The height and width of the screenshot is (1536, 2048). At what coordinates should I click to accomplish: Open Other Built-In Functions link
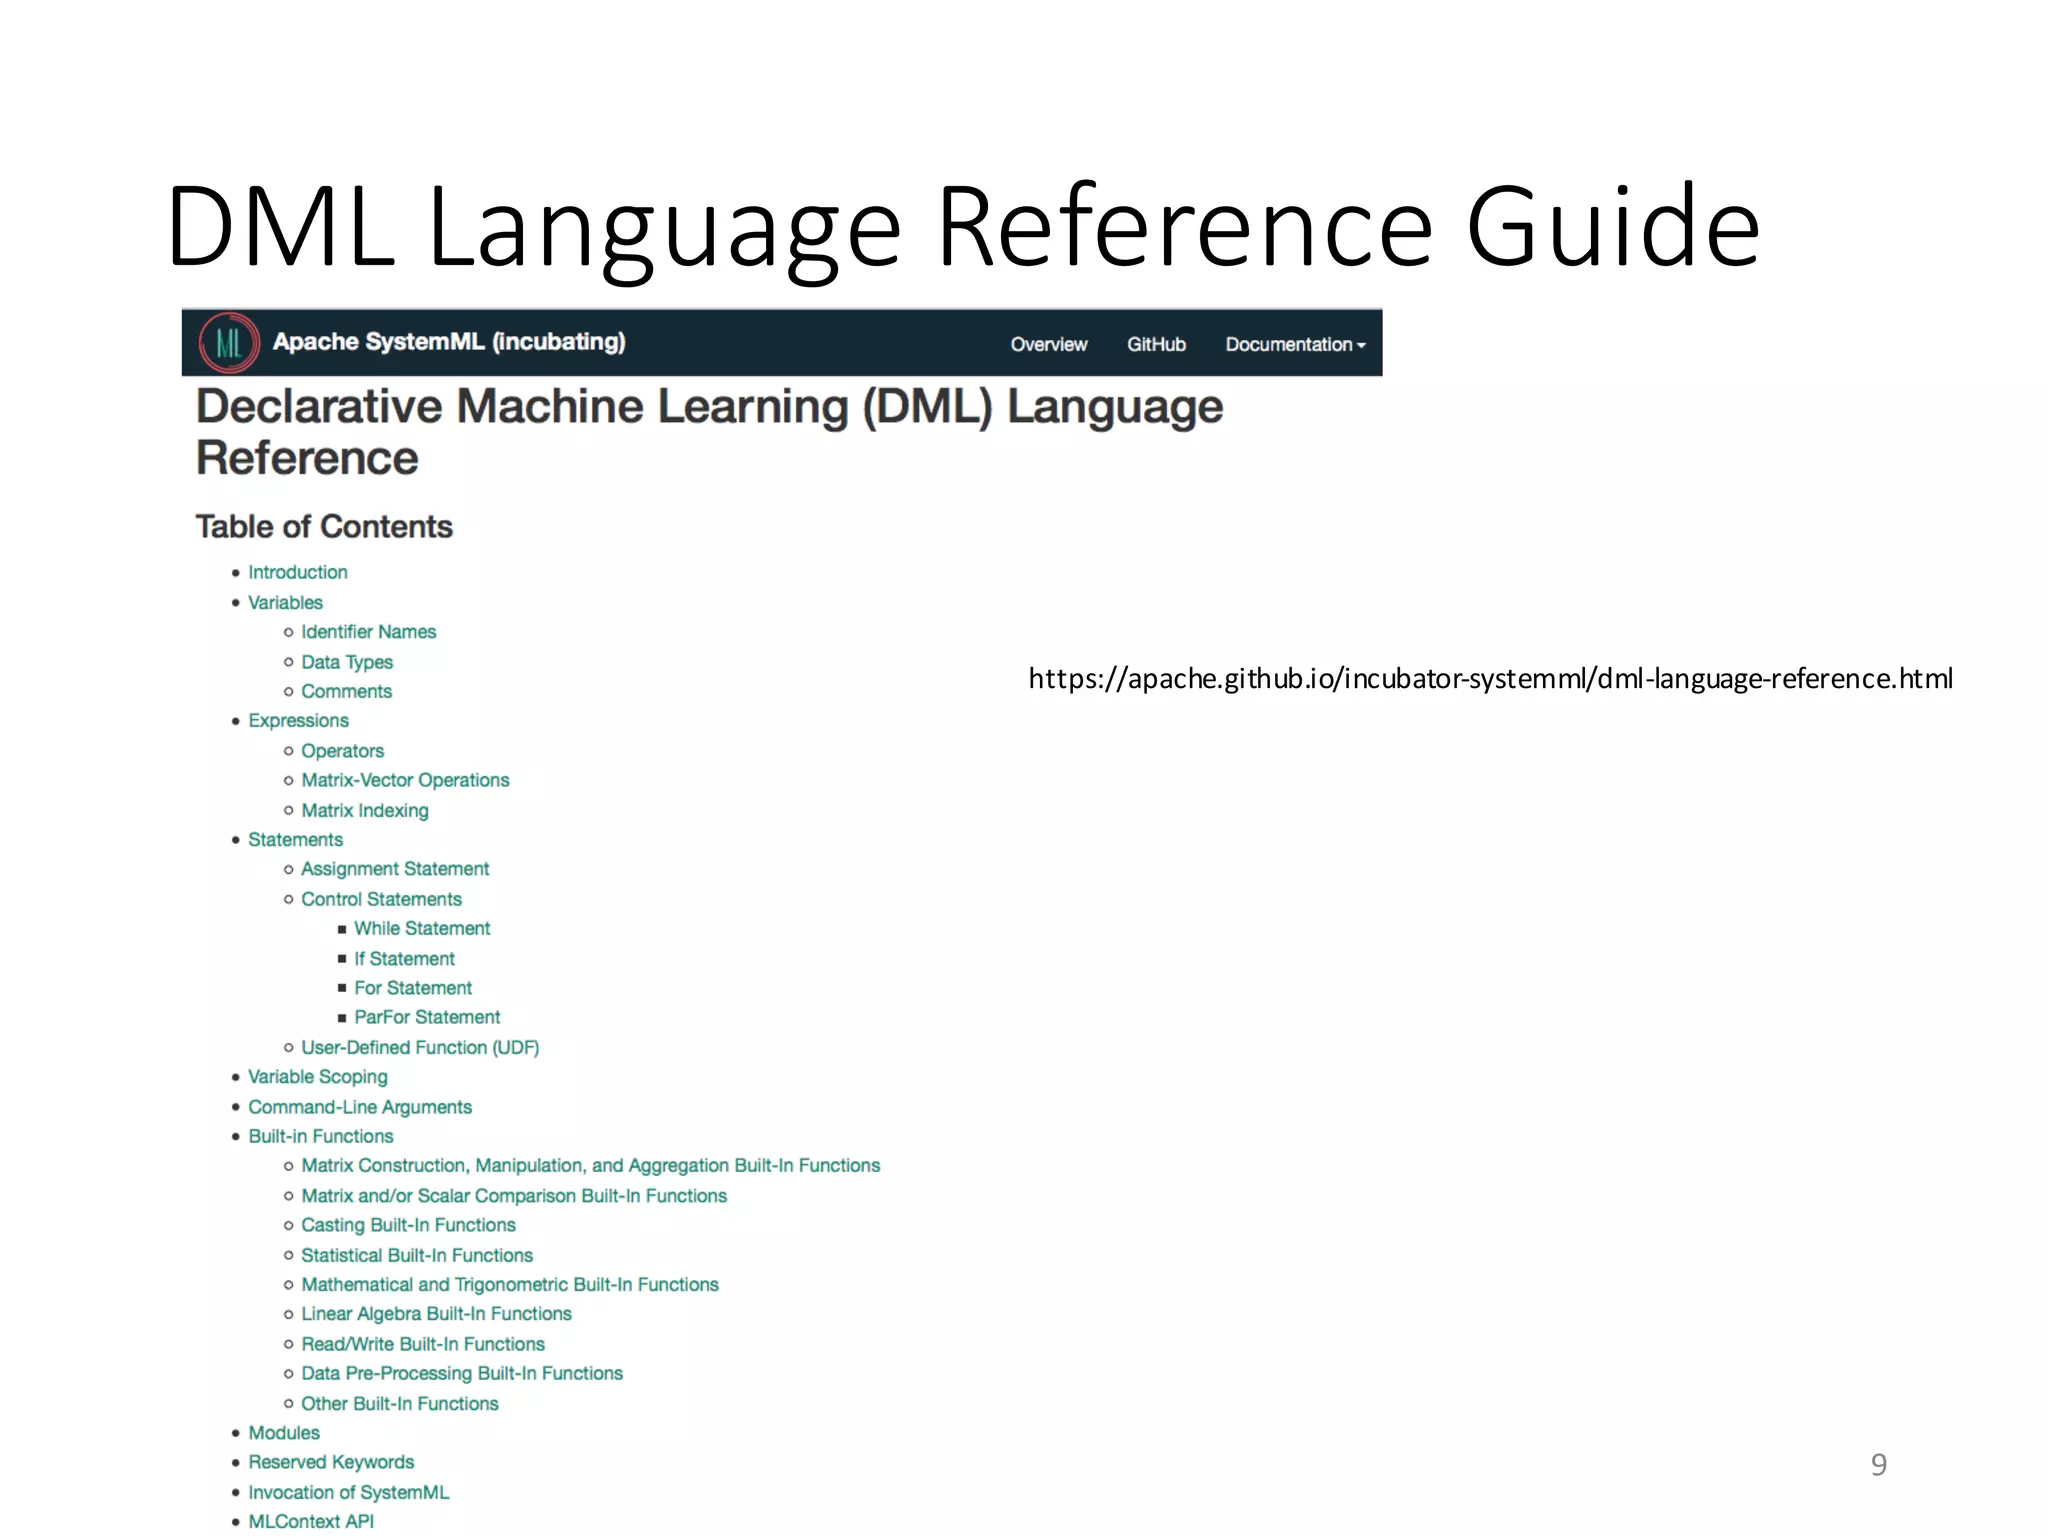(x=400, y=1404)
